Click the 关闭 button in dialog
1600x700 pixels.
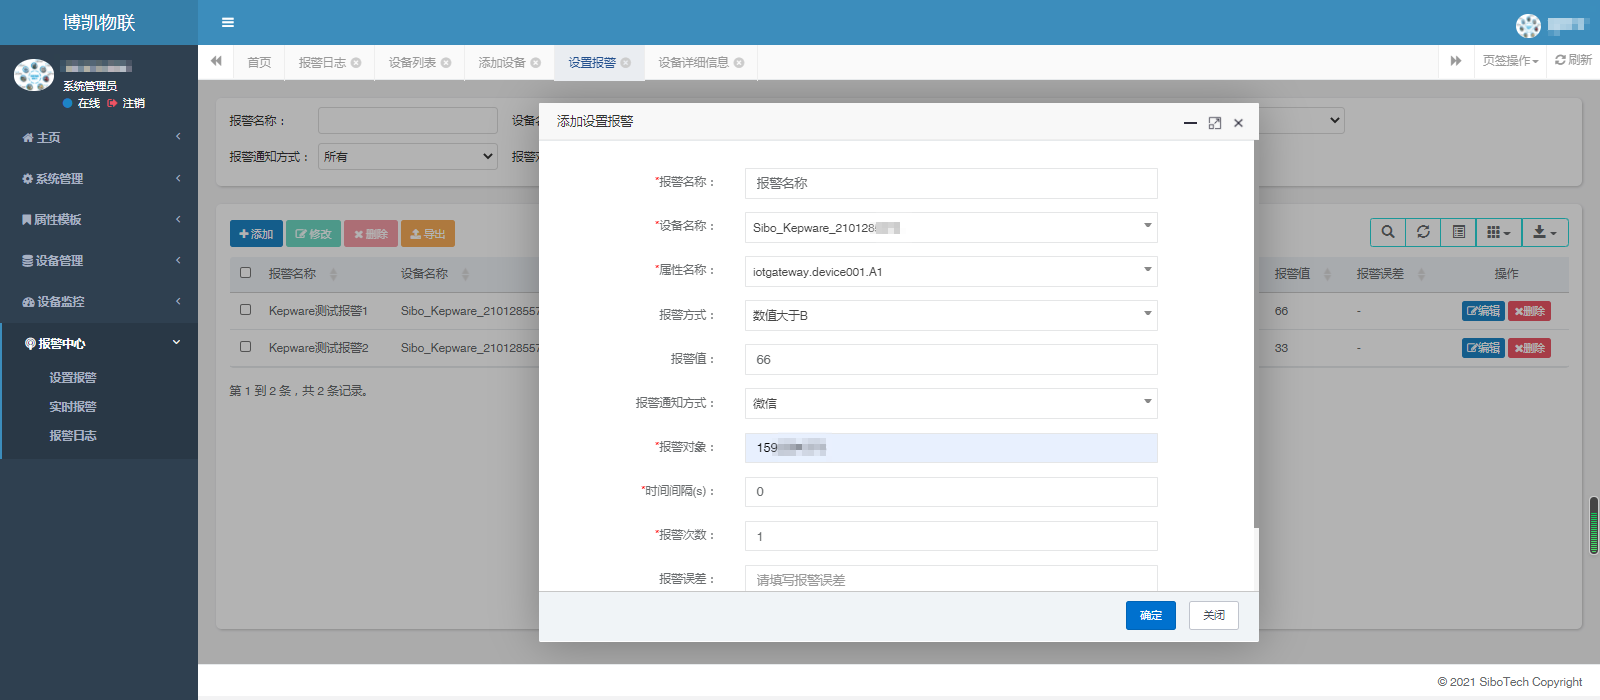(1213, 615)
